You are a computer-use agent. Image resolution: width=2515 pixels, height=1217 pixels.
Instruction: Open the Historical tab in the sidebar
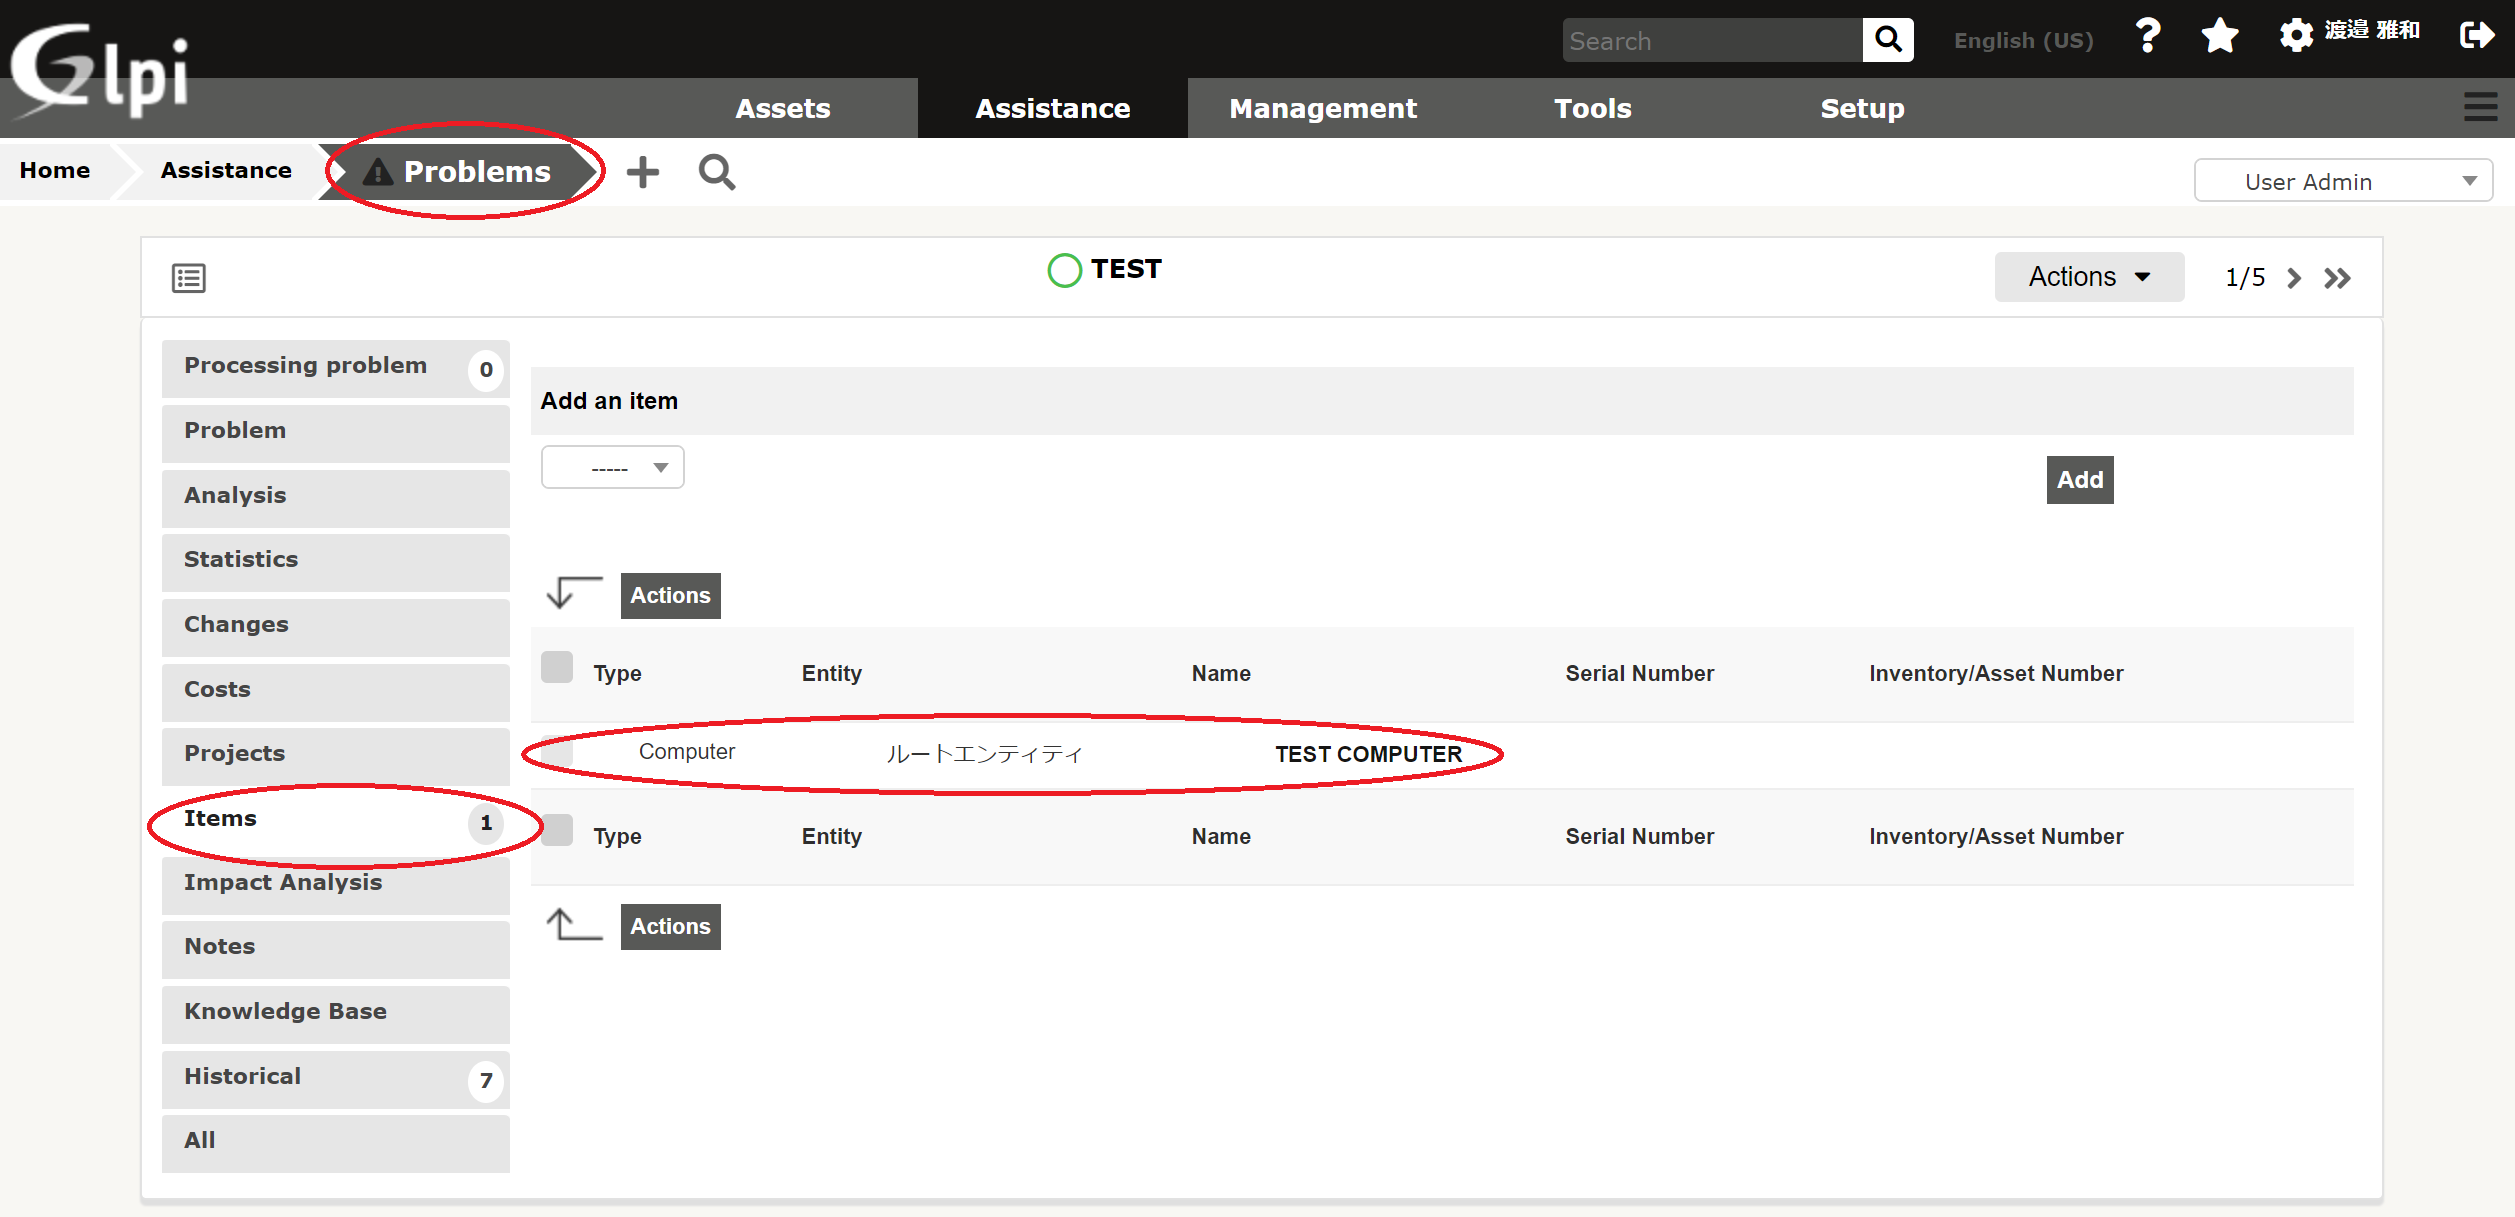242,1076
